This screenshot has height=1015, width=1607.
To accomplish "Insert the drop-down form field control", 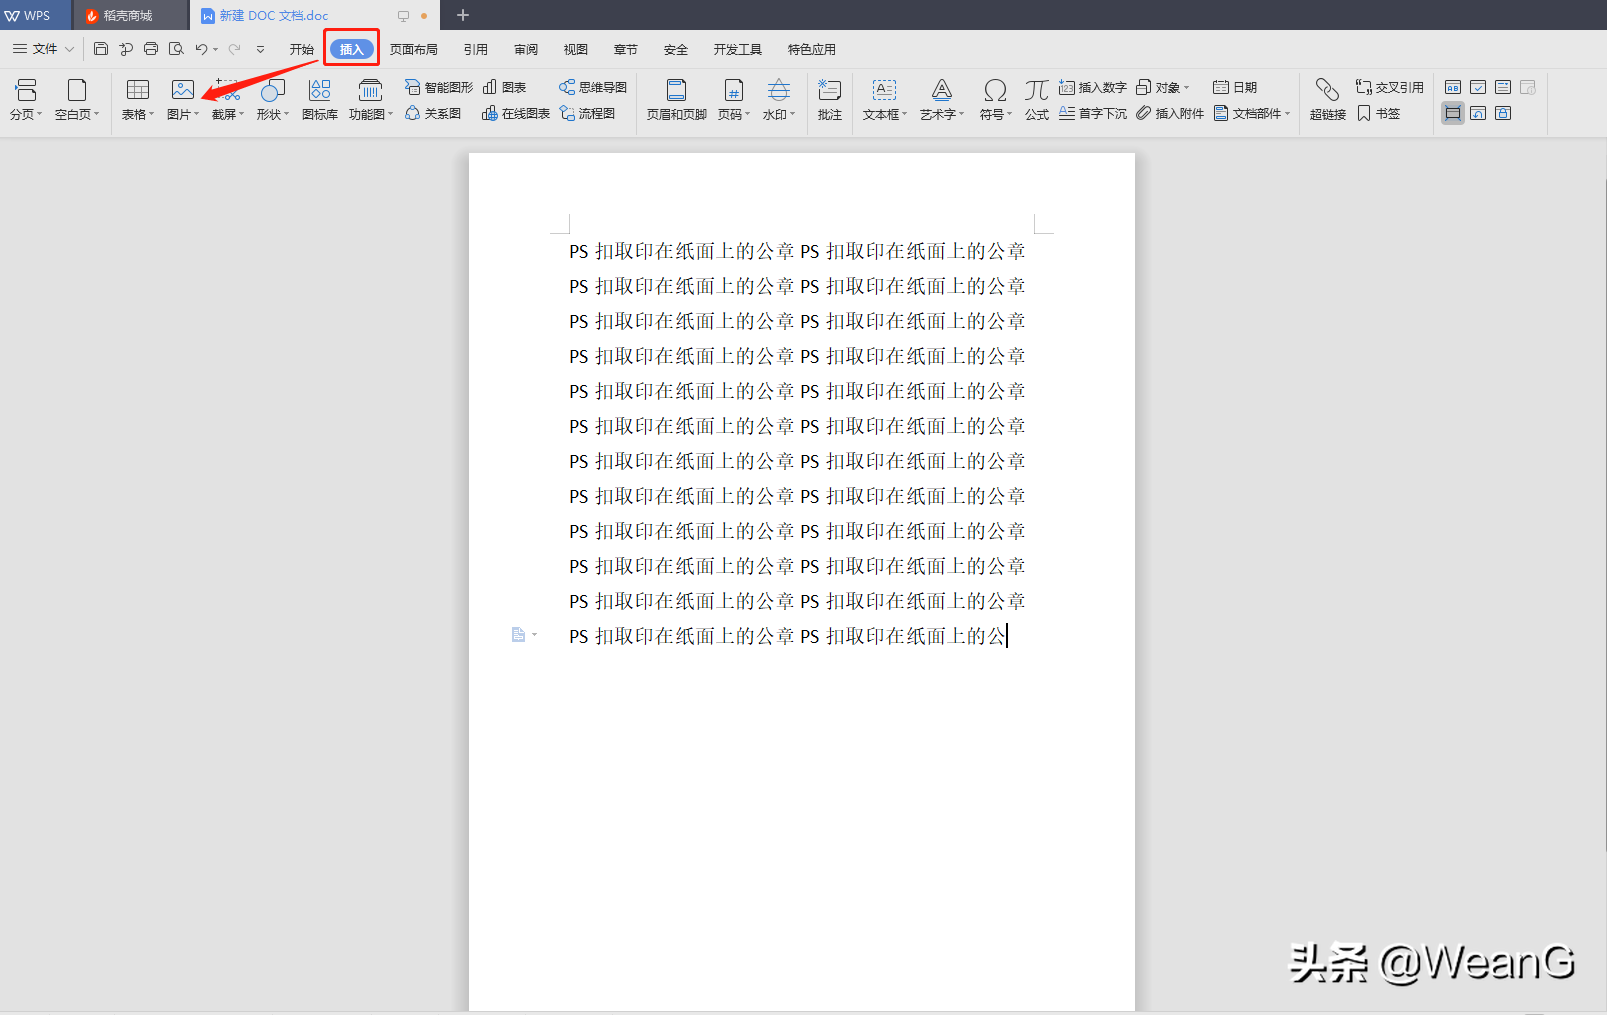I will tap(1503, 87).
